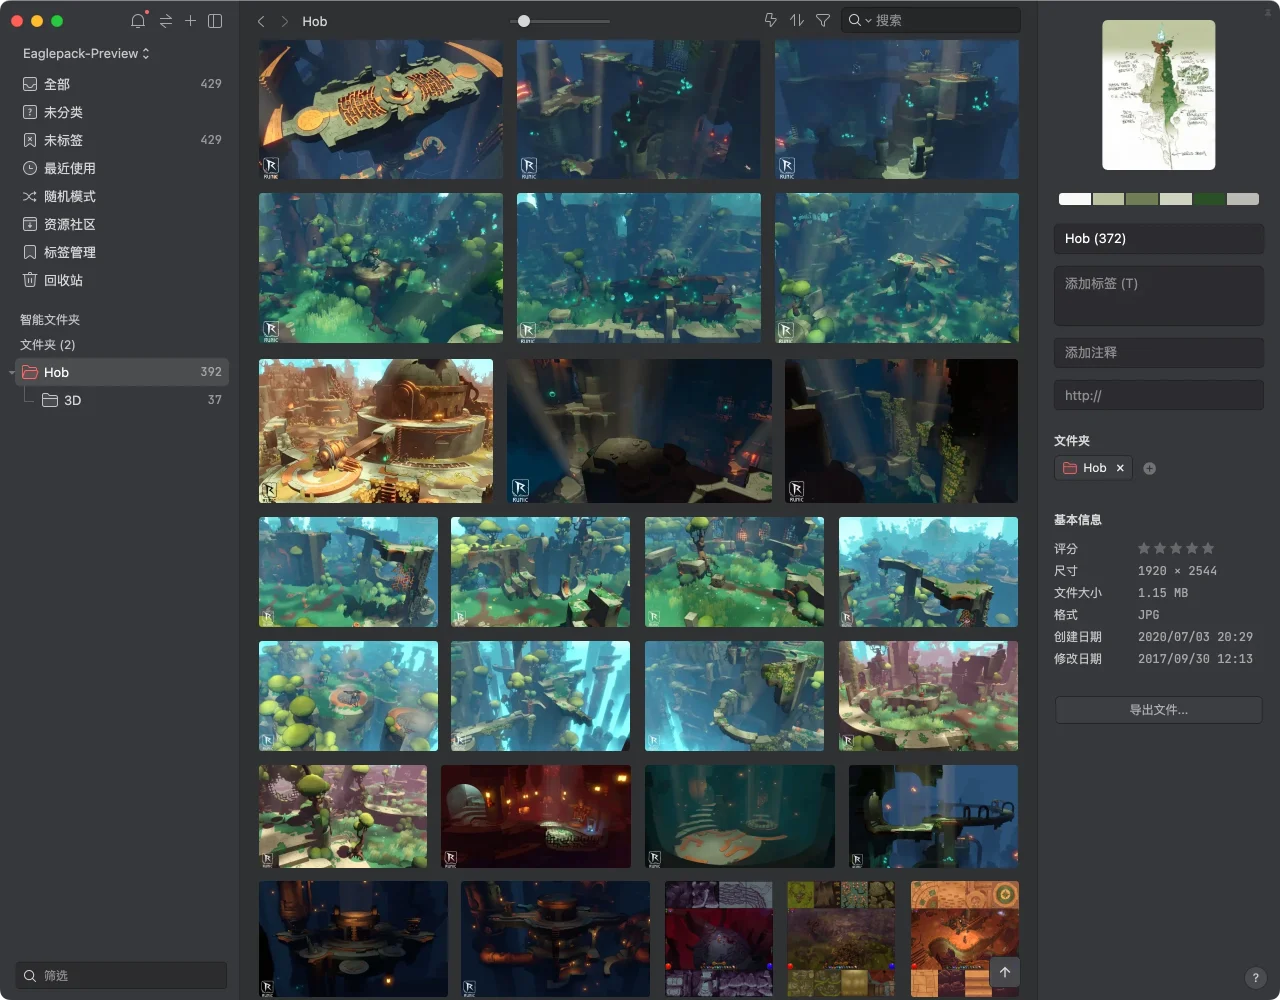Click the Hob title in toolbar

click(x=315, y=21)
